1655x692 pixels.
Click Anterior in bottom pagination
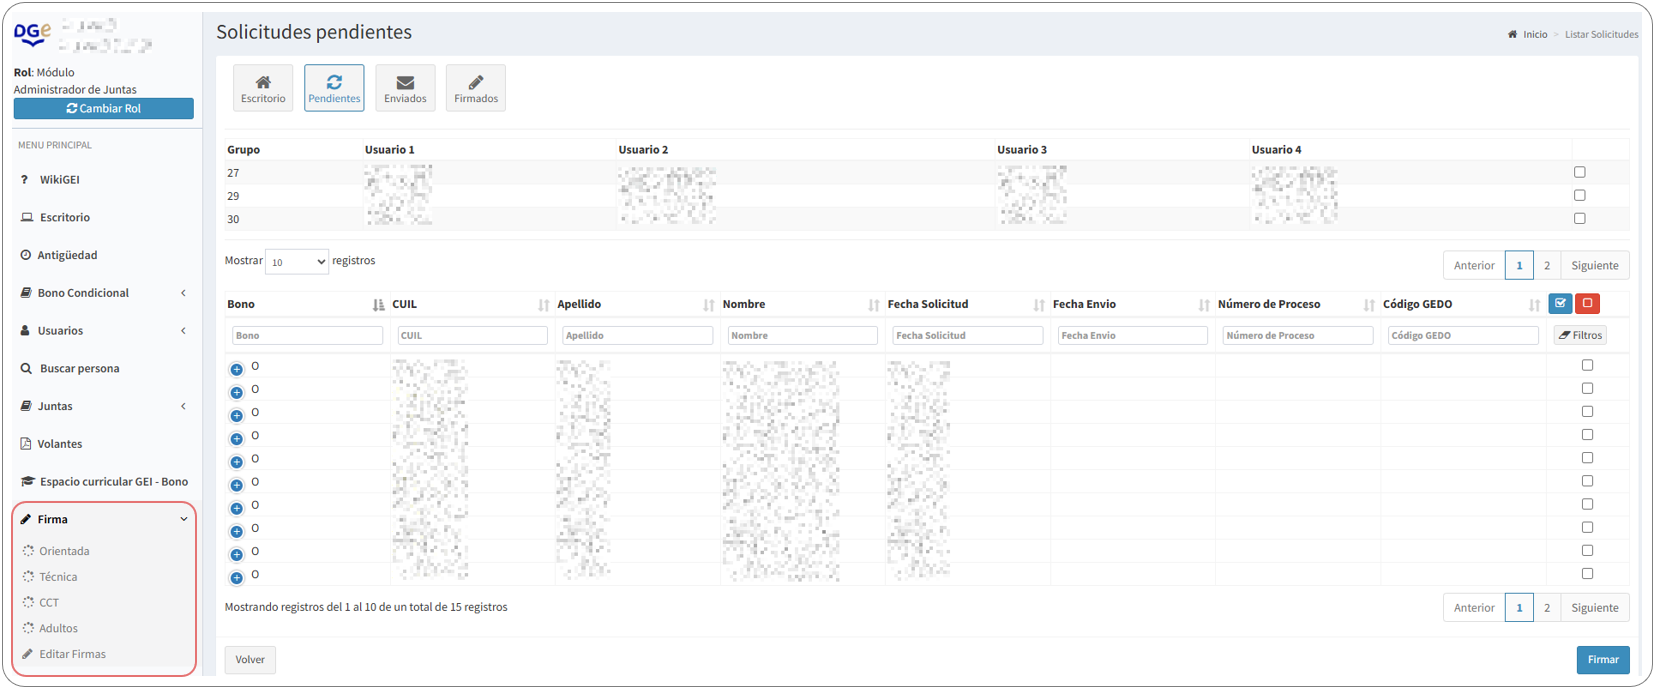click(1474, 607)
